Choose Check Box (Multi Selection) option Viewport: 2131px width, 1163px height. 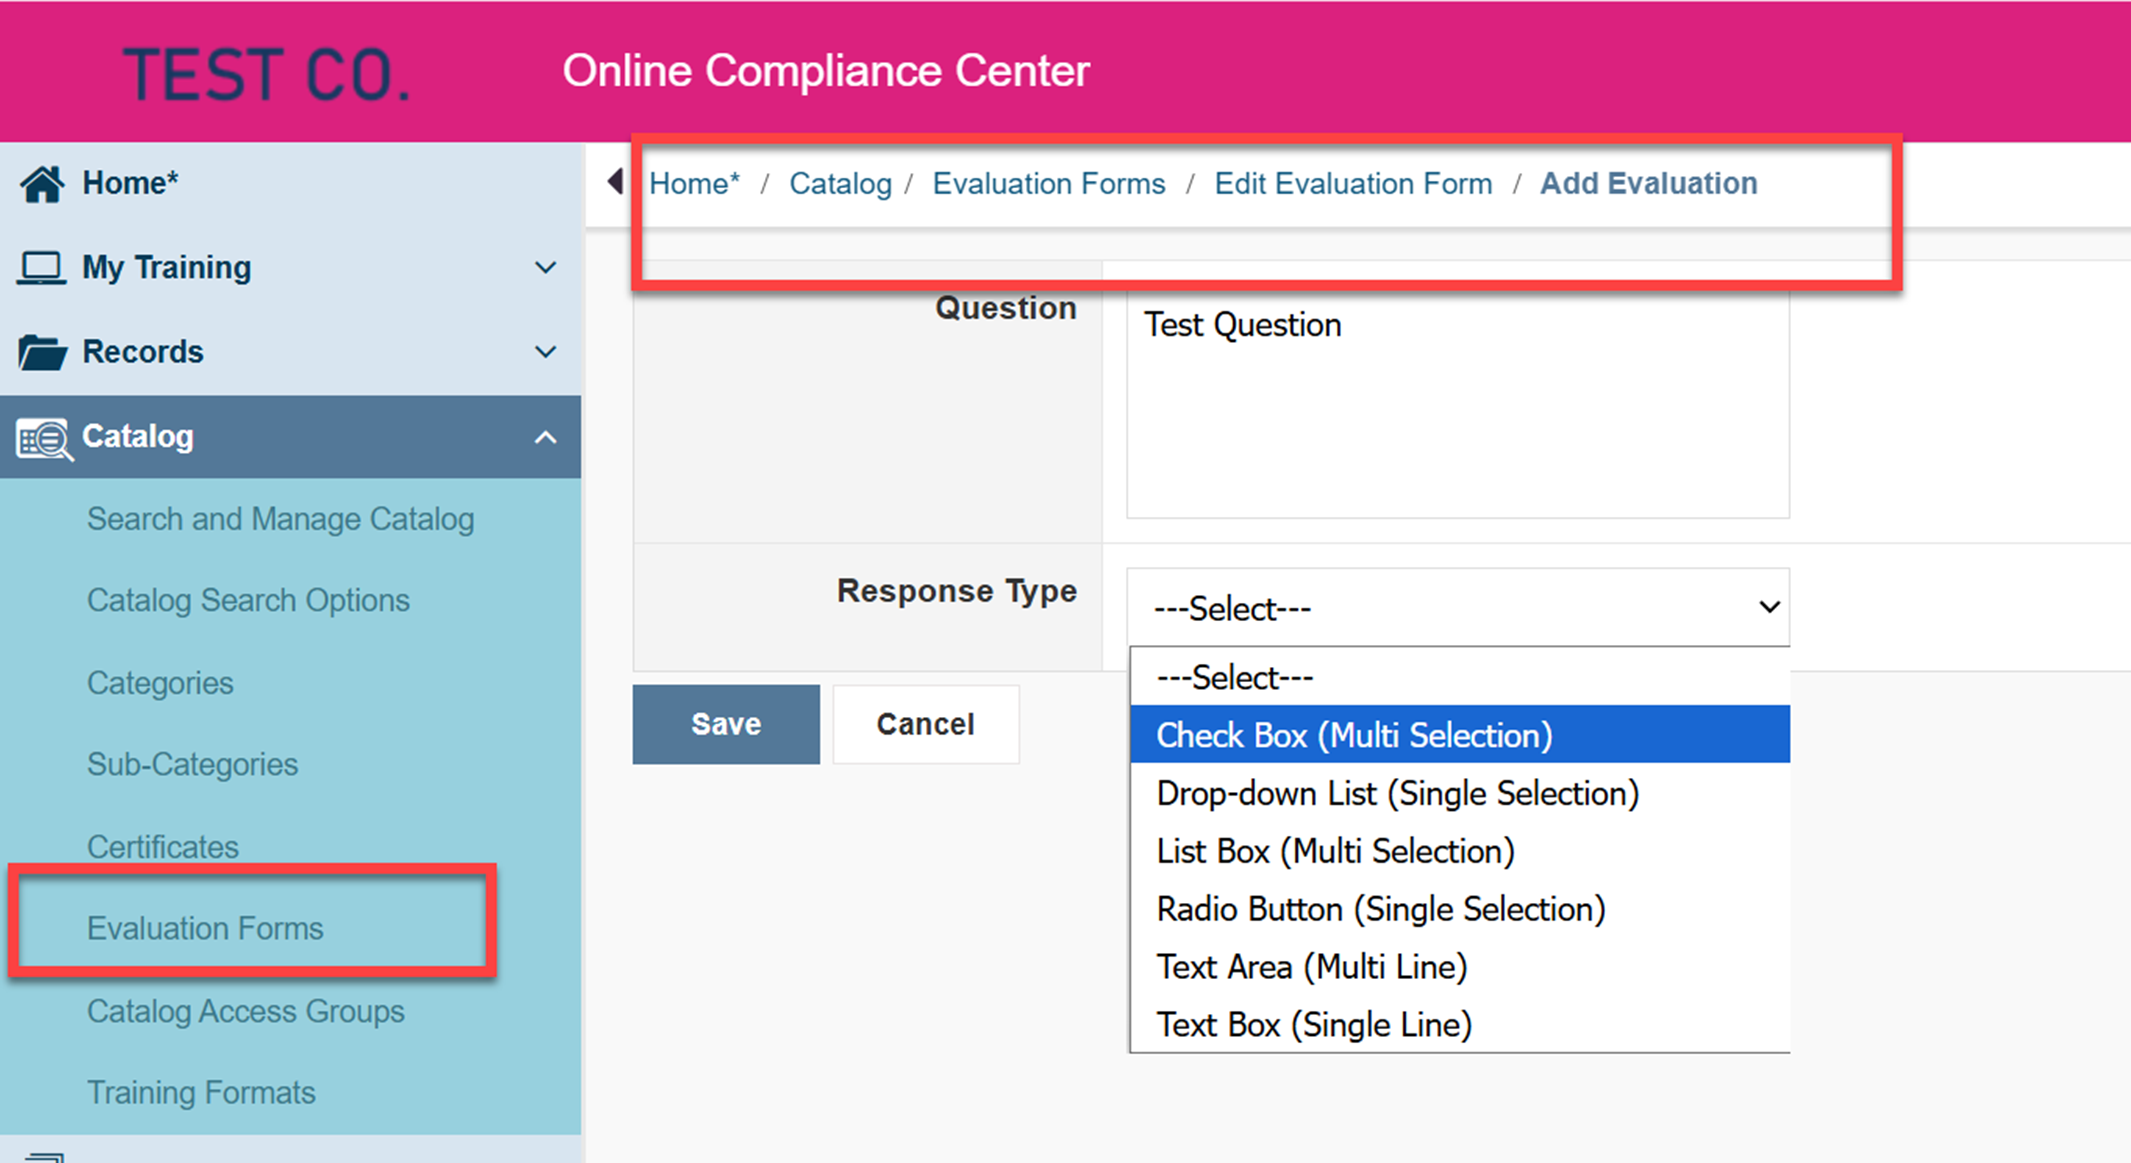click(1354, 735)
